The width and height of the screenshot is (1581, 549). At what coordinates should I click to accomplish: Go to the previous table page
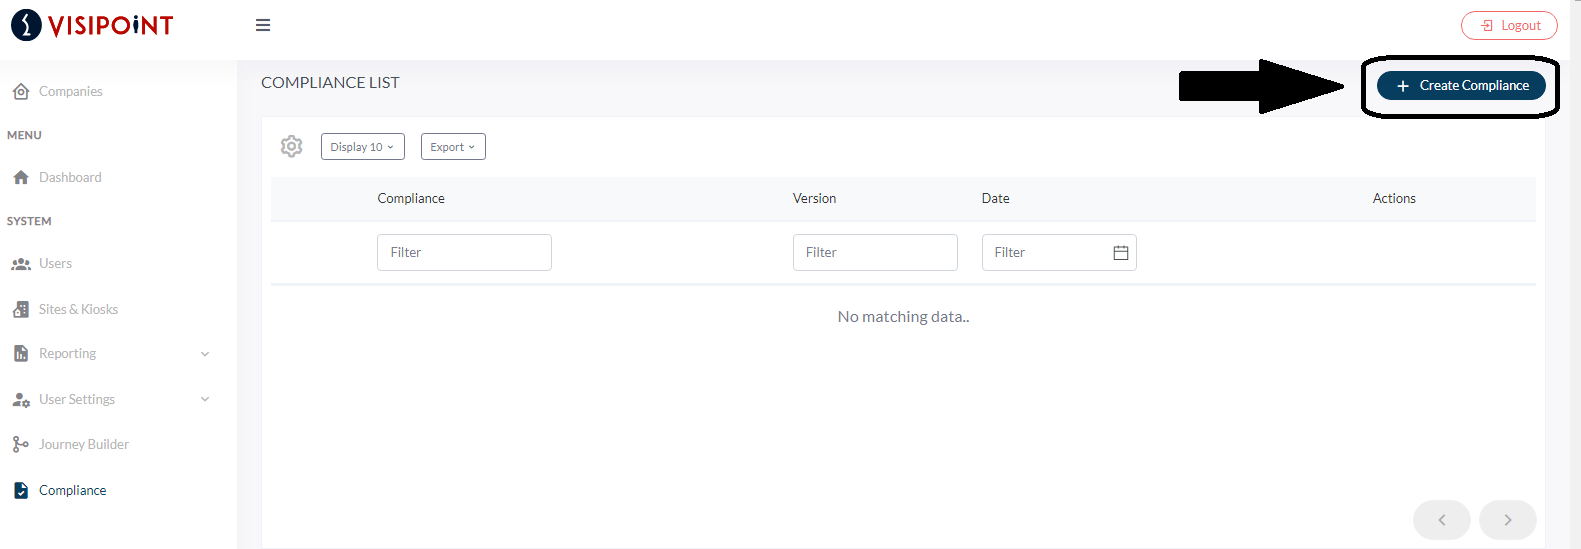(1442, 520)
